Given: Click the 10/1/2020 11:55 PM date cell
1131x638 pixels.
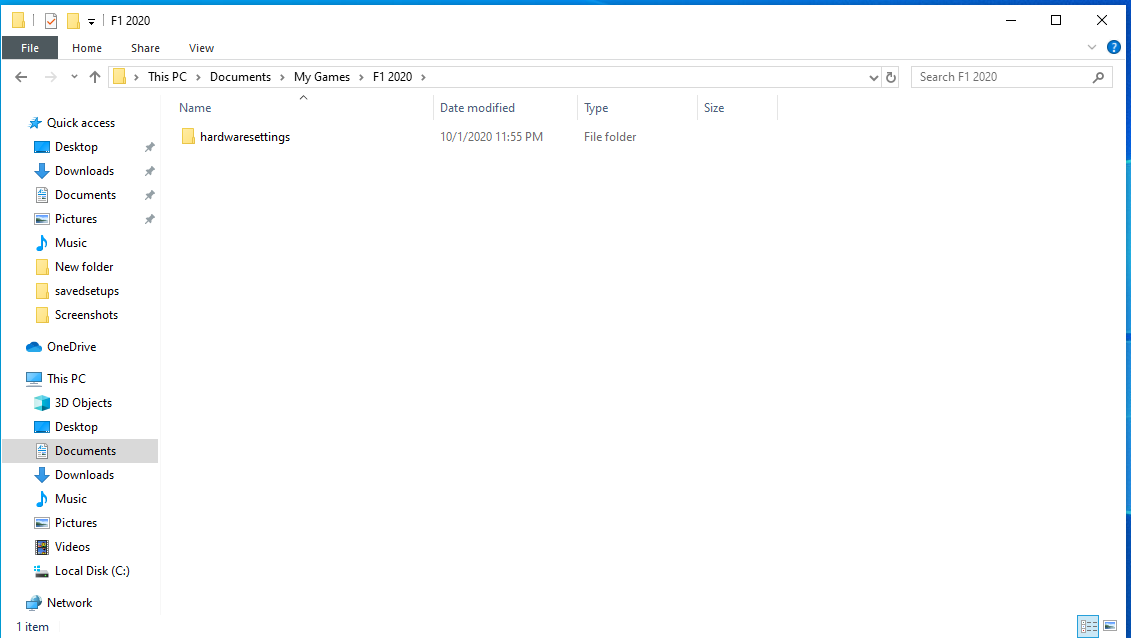Looking at the screenshot, I should coord(491,136).
